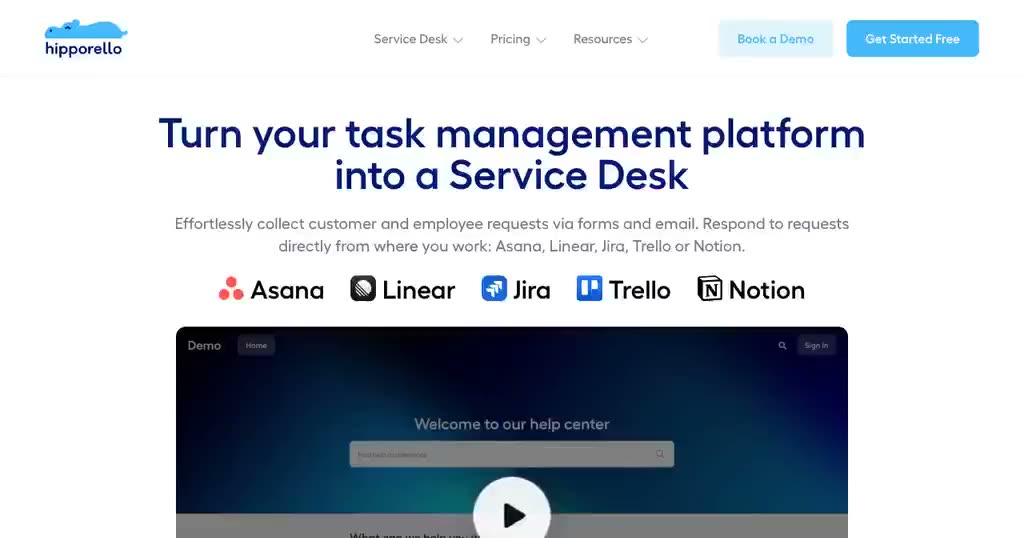Click the Trello board logo icon
This screenshot has width=1024, height=538.
589,289
